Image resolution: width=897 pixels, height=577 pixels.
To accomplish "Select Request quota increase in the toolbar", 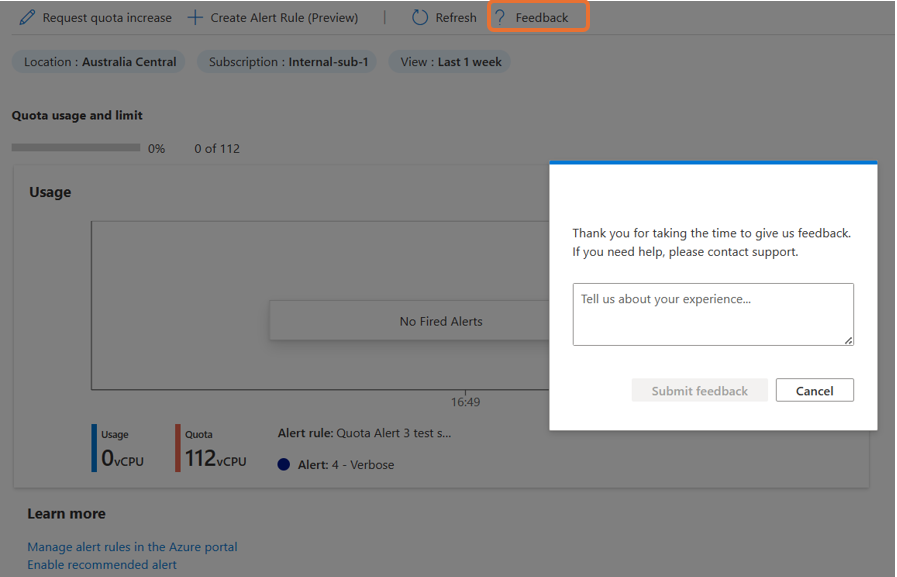I will pos(107,18).
